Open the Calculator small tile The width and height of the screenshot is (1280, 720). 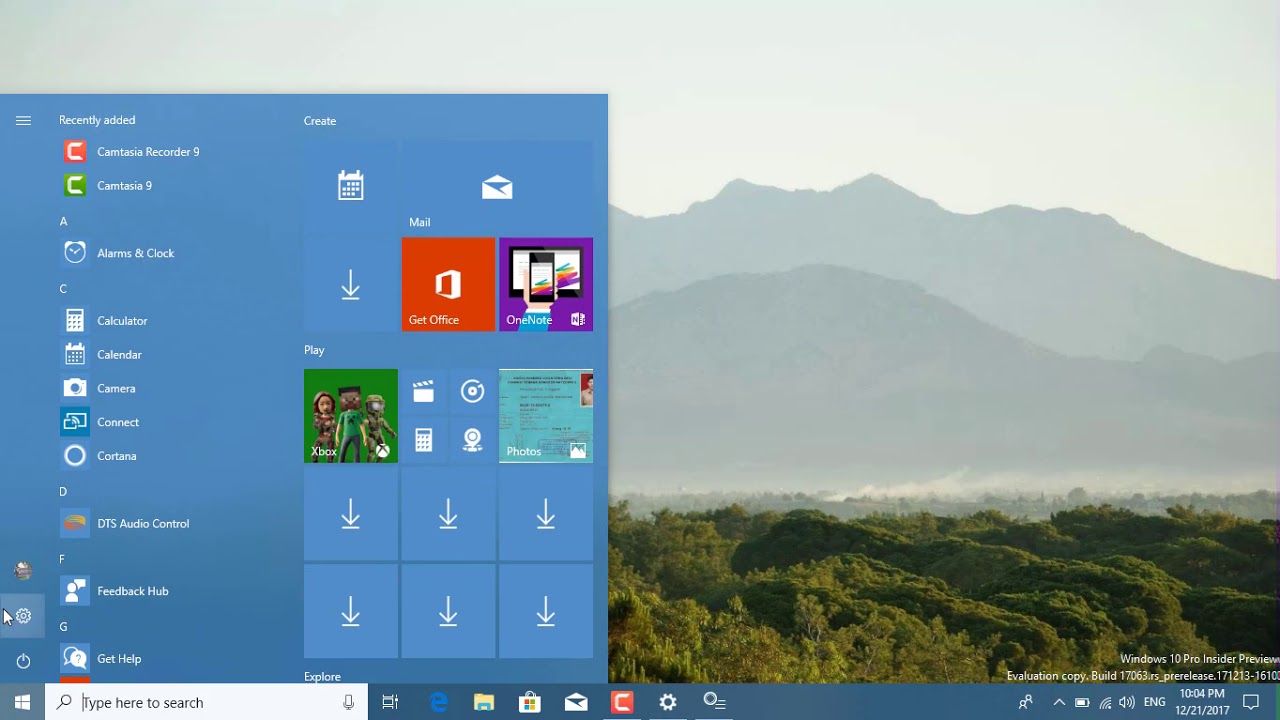click(424, 440)
